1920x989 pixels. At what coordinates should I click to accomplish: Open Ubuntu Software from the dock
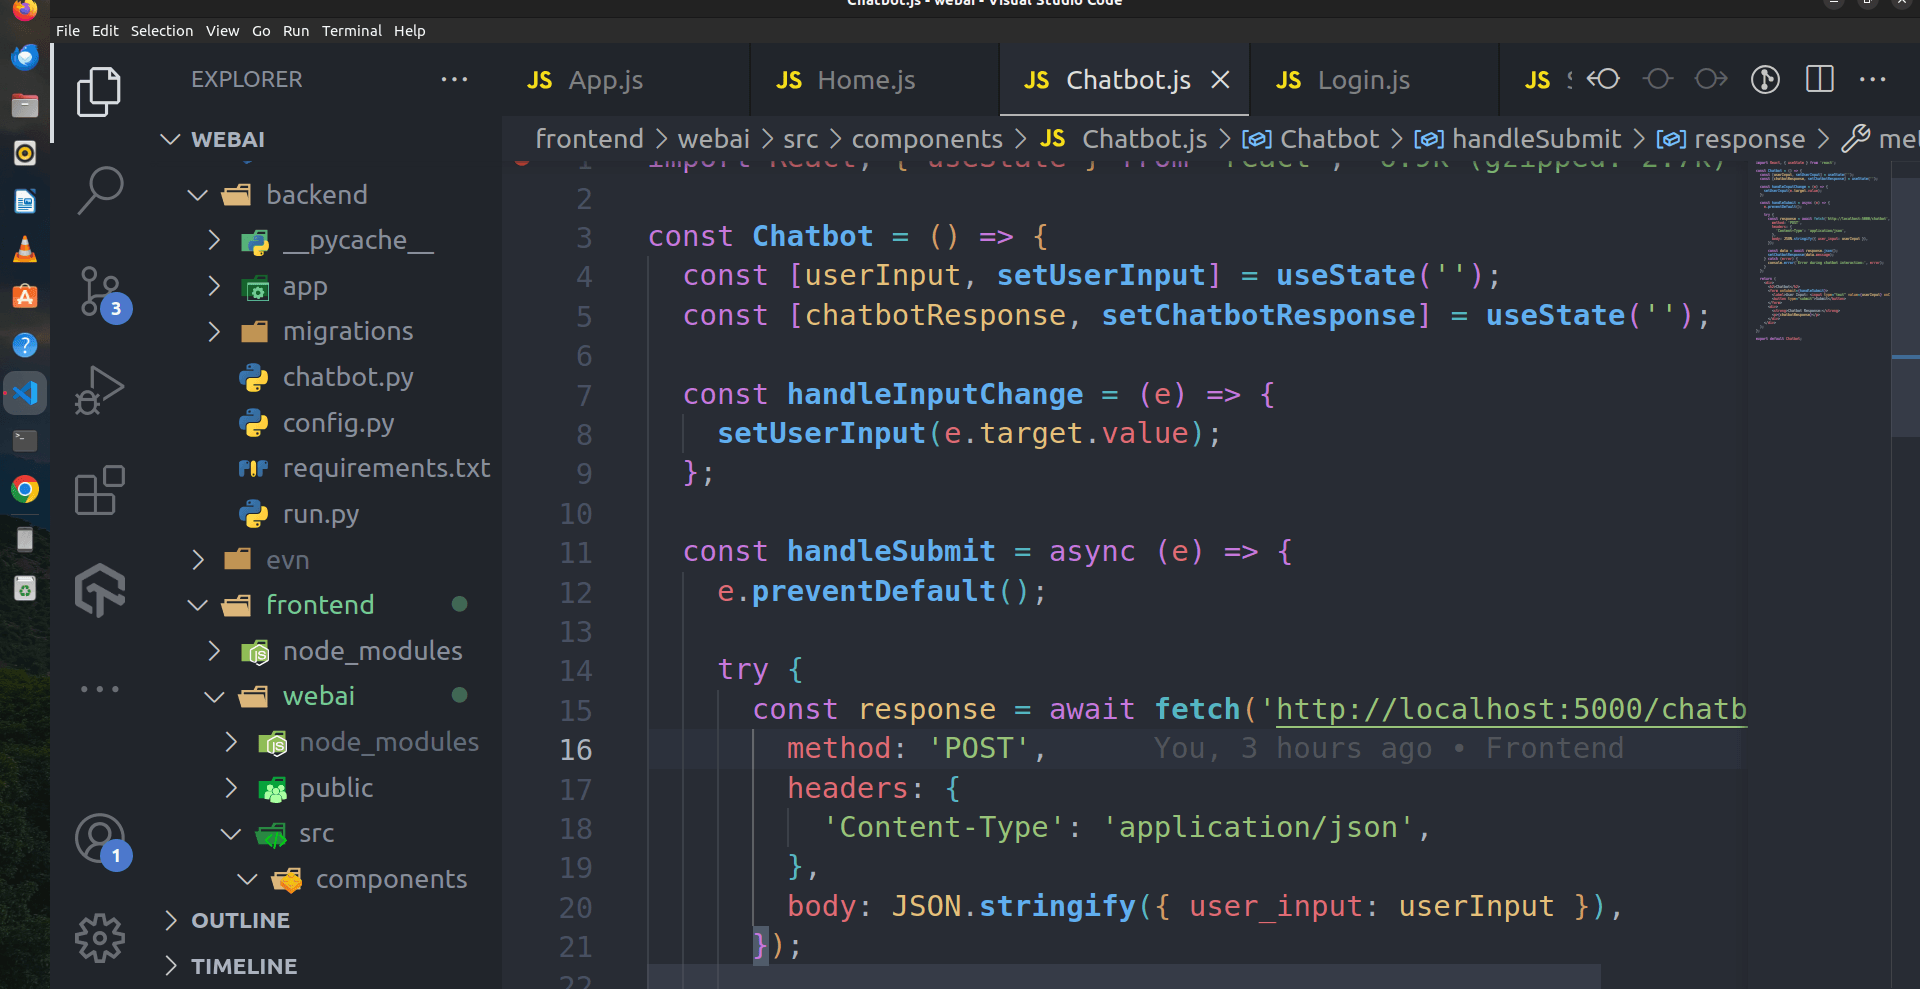25,297
